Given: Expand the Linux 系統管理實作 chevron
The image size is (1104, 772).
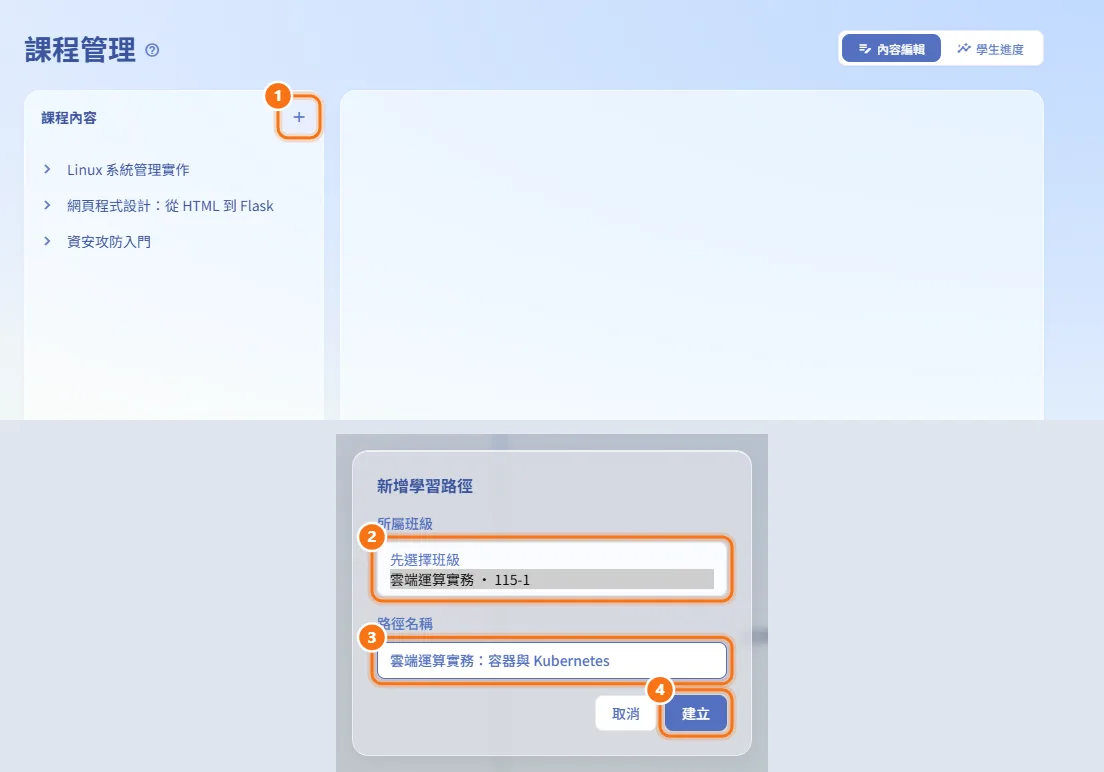Looking at the screenshot, I should coord(47,169).
